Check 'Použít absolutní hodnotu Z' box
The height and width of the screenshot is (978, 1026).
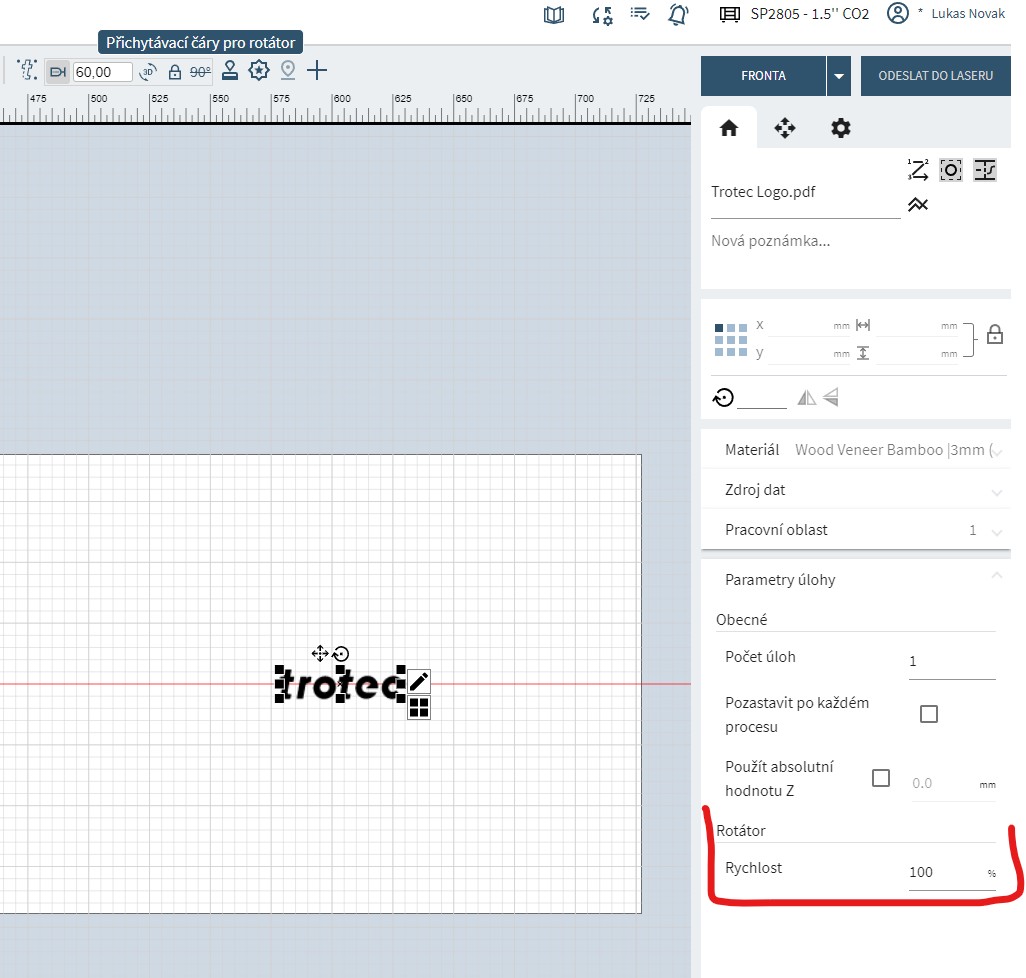coord(881,778)
